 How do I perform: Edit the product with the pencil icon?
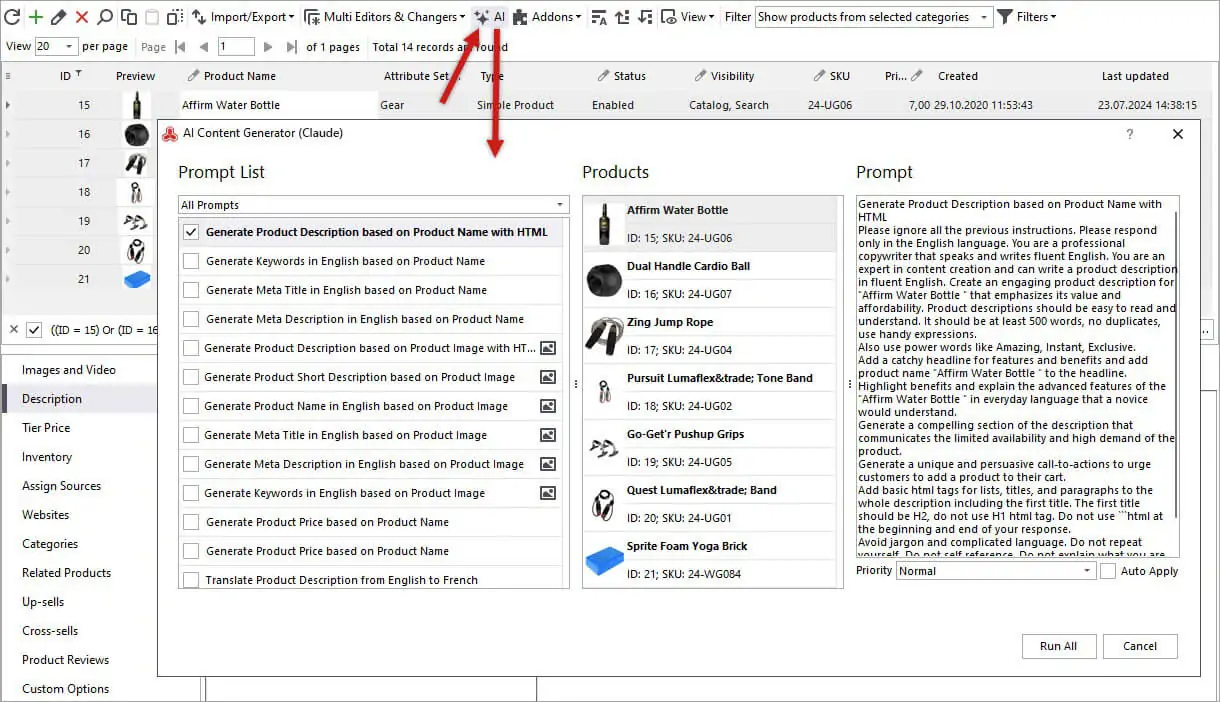pyautogui.click(x=58, y=17)
